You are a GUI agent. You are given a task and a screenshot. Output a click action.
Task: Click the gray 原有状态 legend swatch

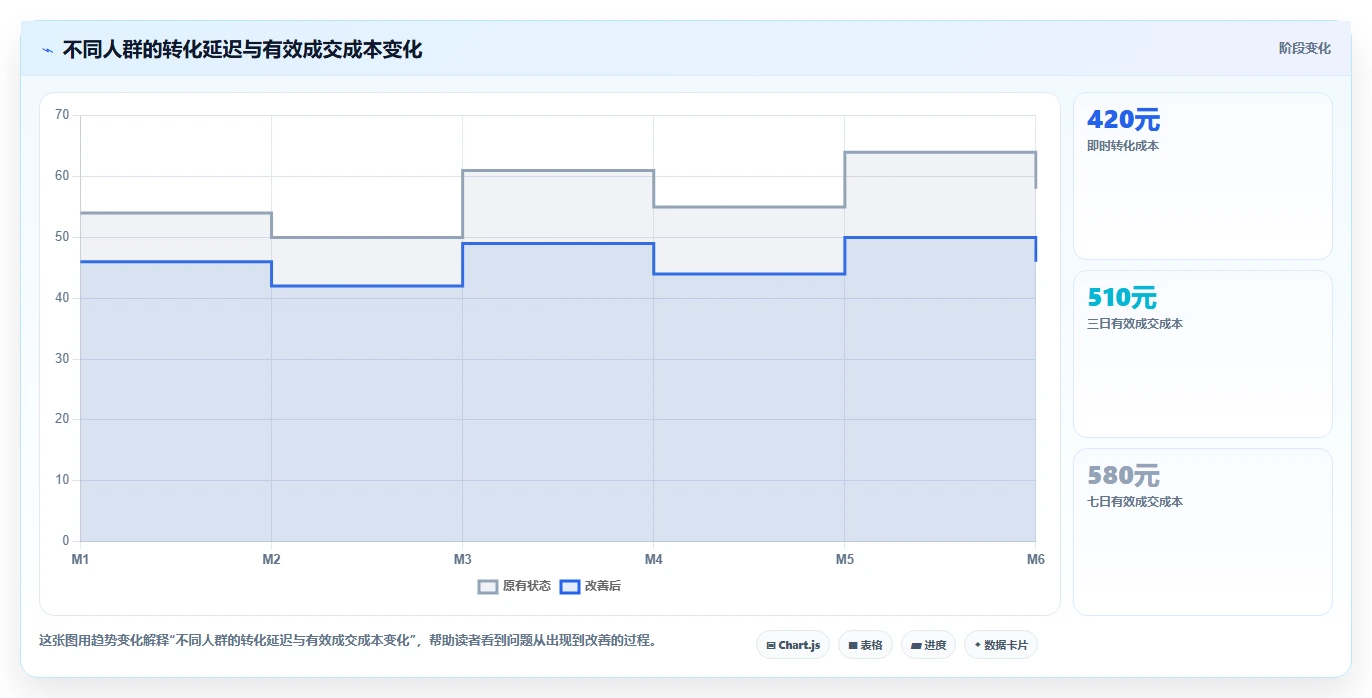488,586
